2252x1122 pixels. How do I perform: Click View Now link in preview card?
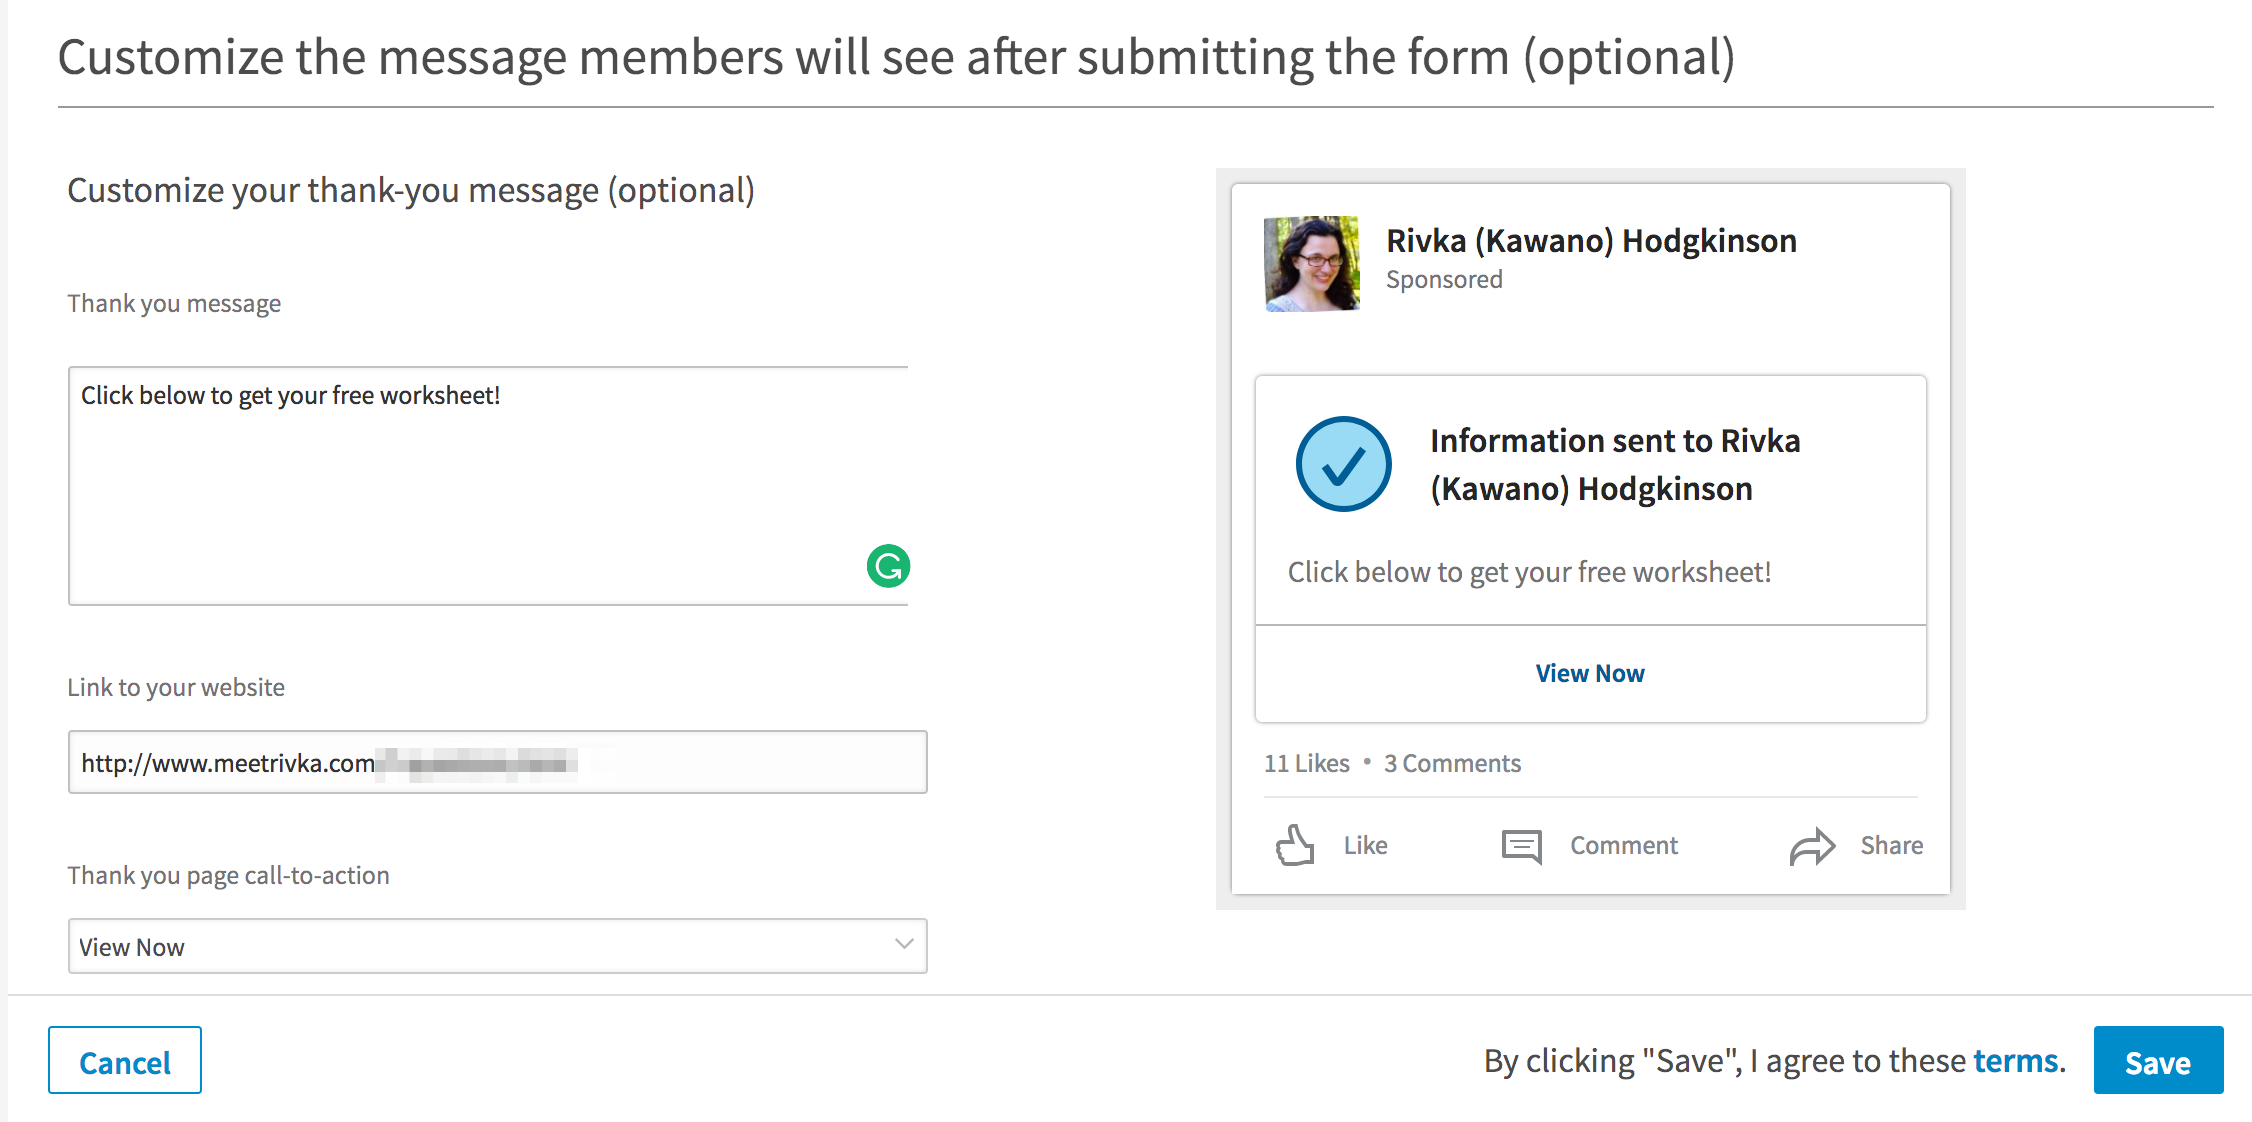(1590, 673)
